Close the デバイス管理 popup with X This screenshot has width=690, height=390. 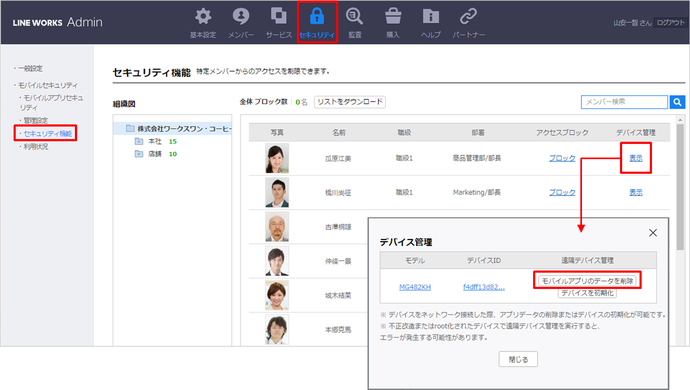click(653, 233)
